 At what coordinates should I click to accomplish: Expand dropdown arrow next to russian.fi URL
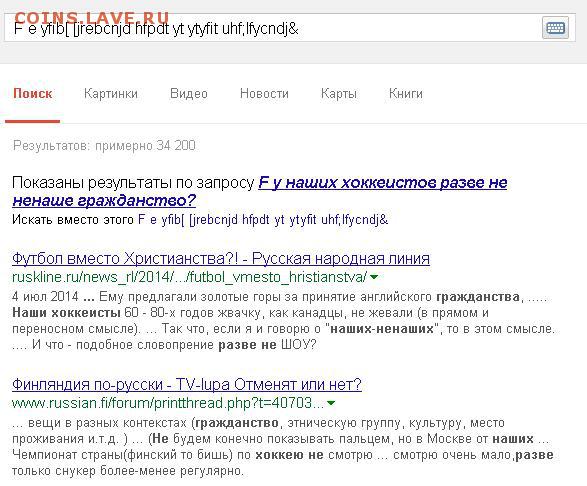[x=331, y=403]
